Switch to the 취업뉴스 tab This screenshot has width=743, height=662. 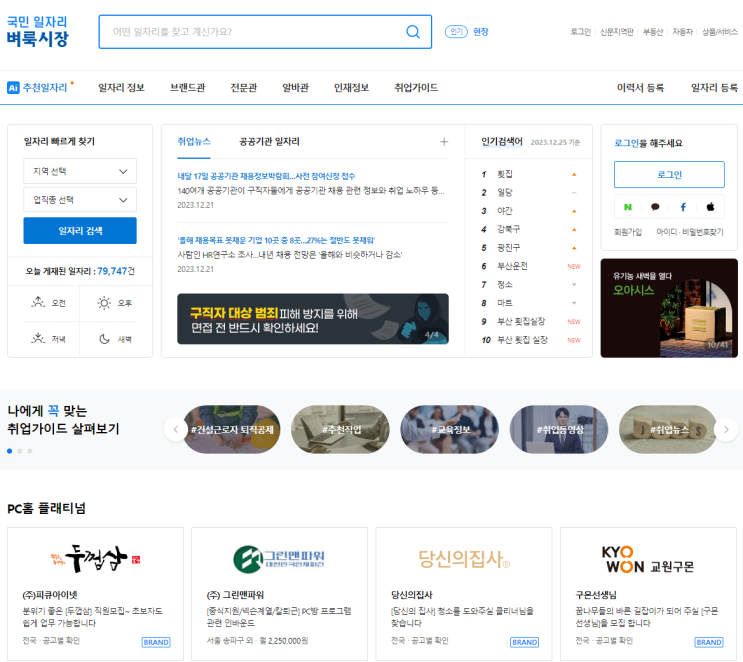click(x=194, y=141)
